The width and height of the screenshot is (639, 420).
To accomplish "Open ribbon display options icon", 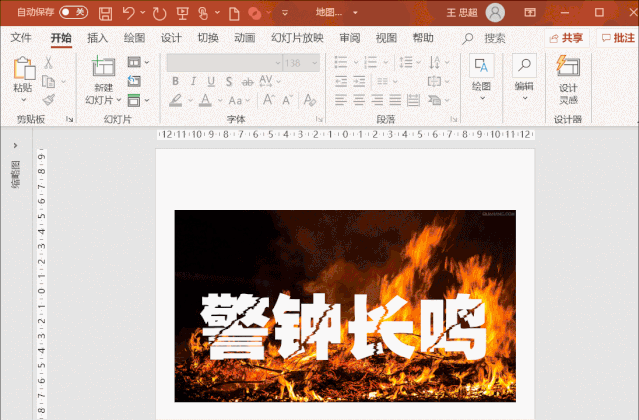I will (530, 13).
